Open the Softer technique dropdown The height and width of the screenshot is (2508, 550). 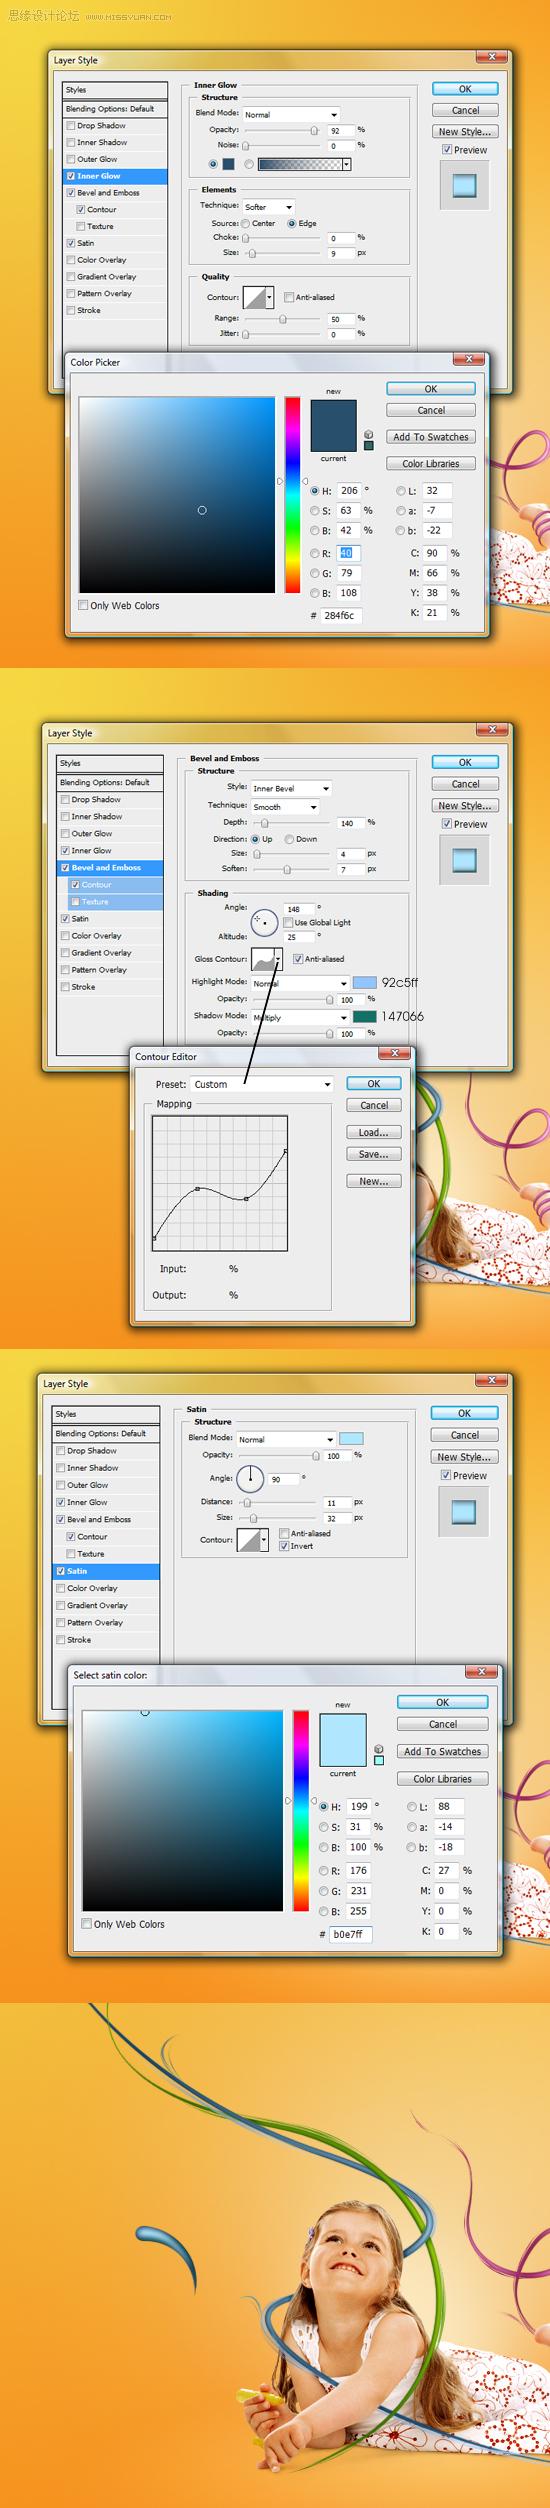pyautogui.click(x=268, y=207)
